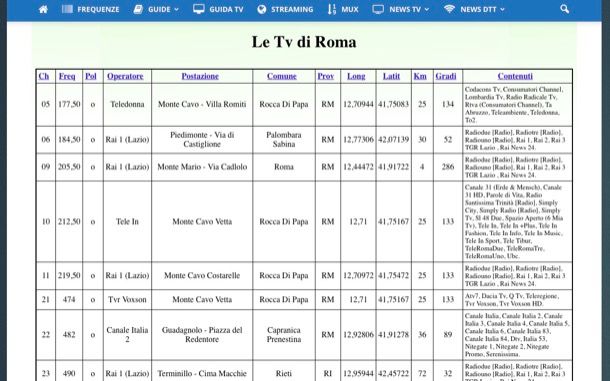This screenshot has height=381, width=610.
Task: Sort table by Pol column
Action: click(91, 76)
